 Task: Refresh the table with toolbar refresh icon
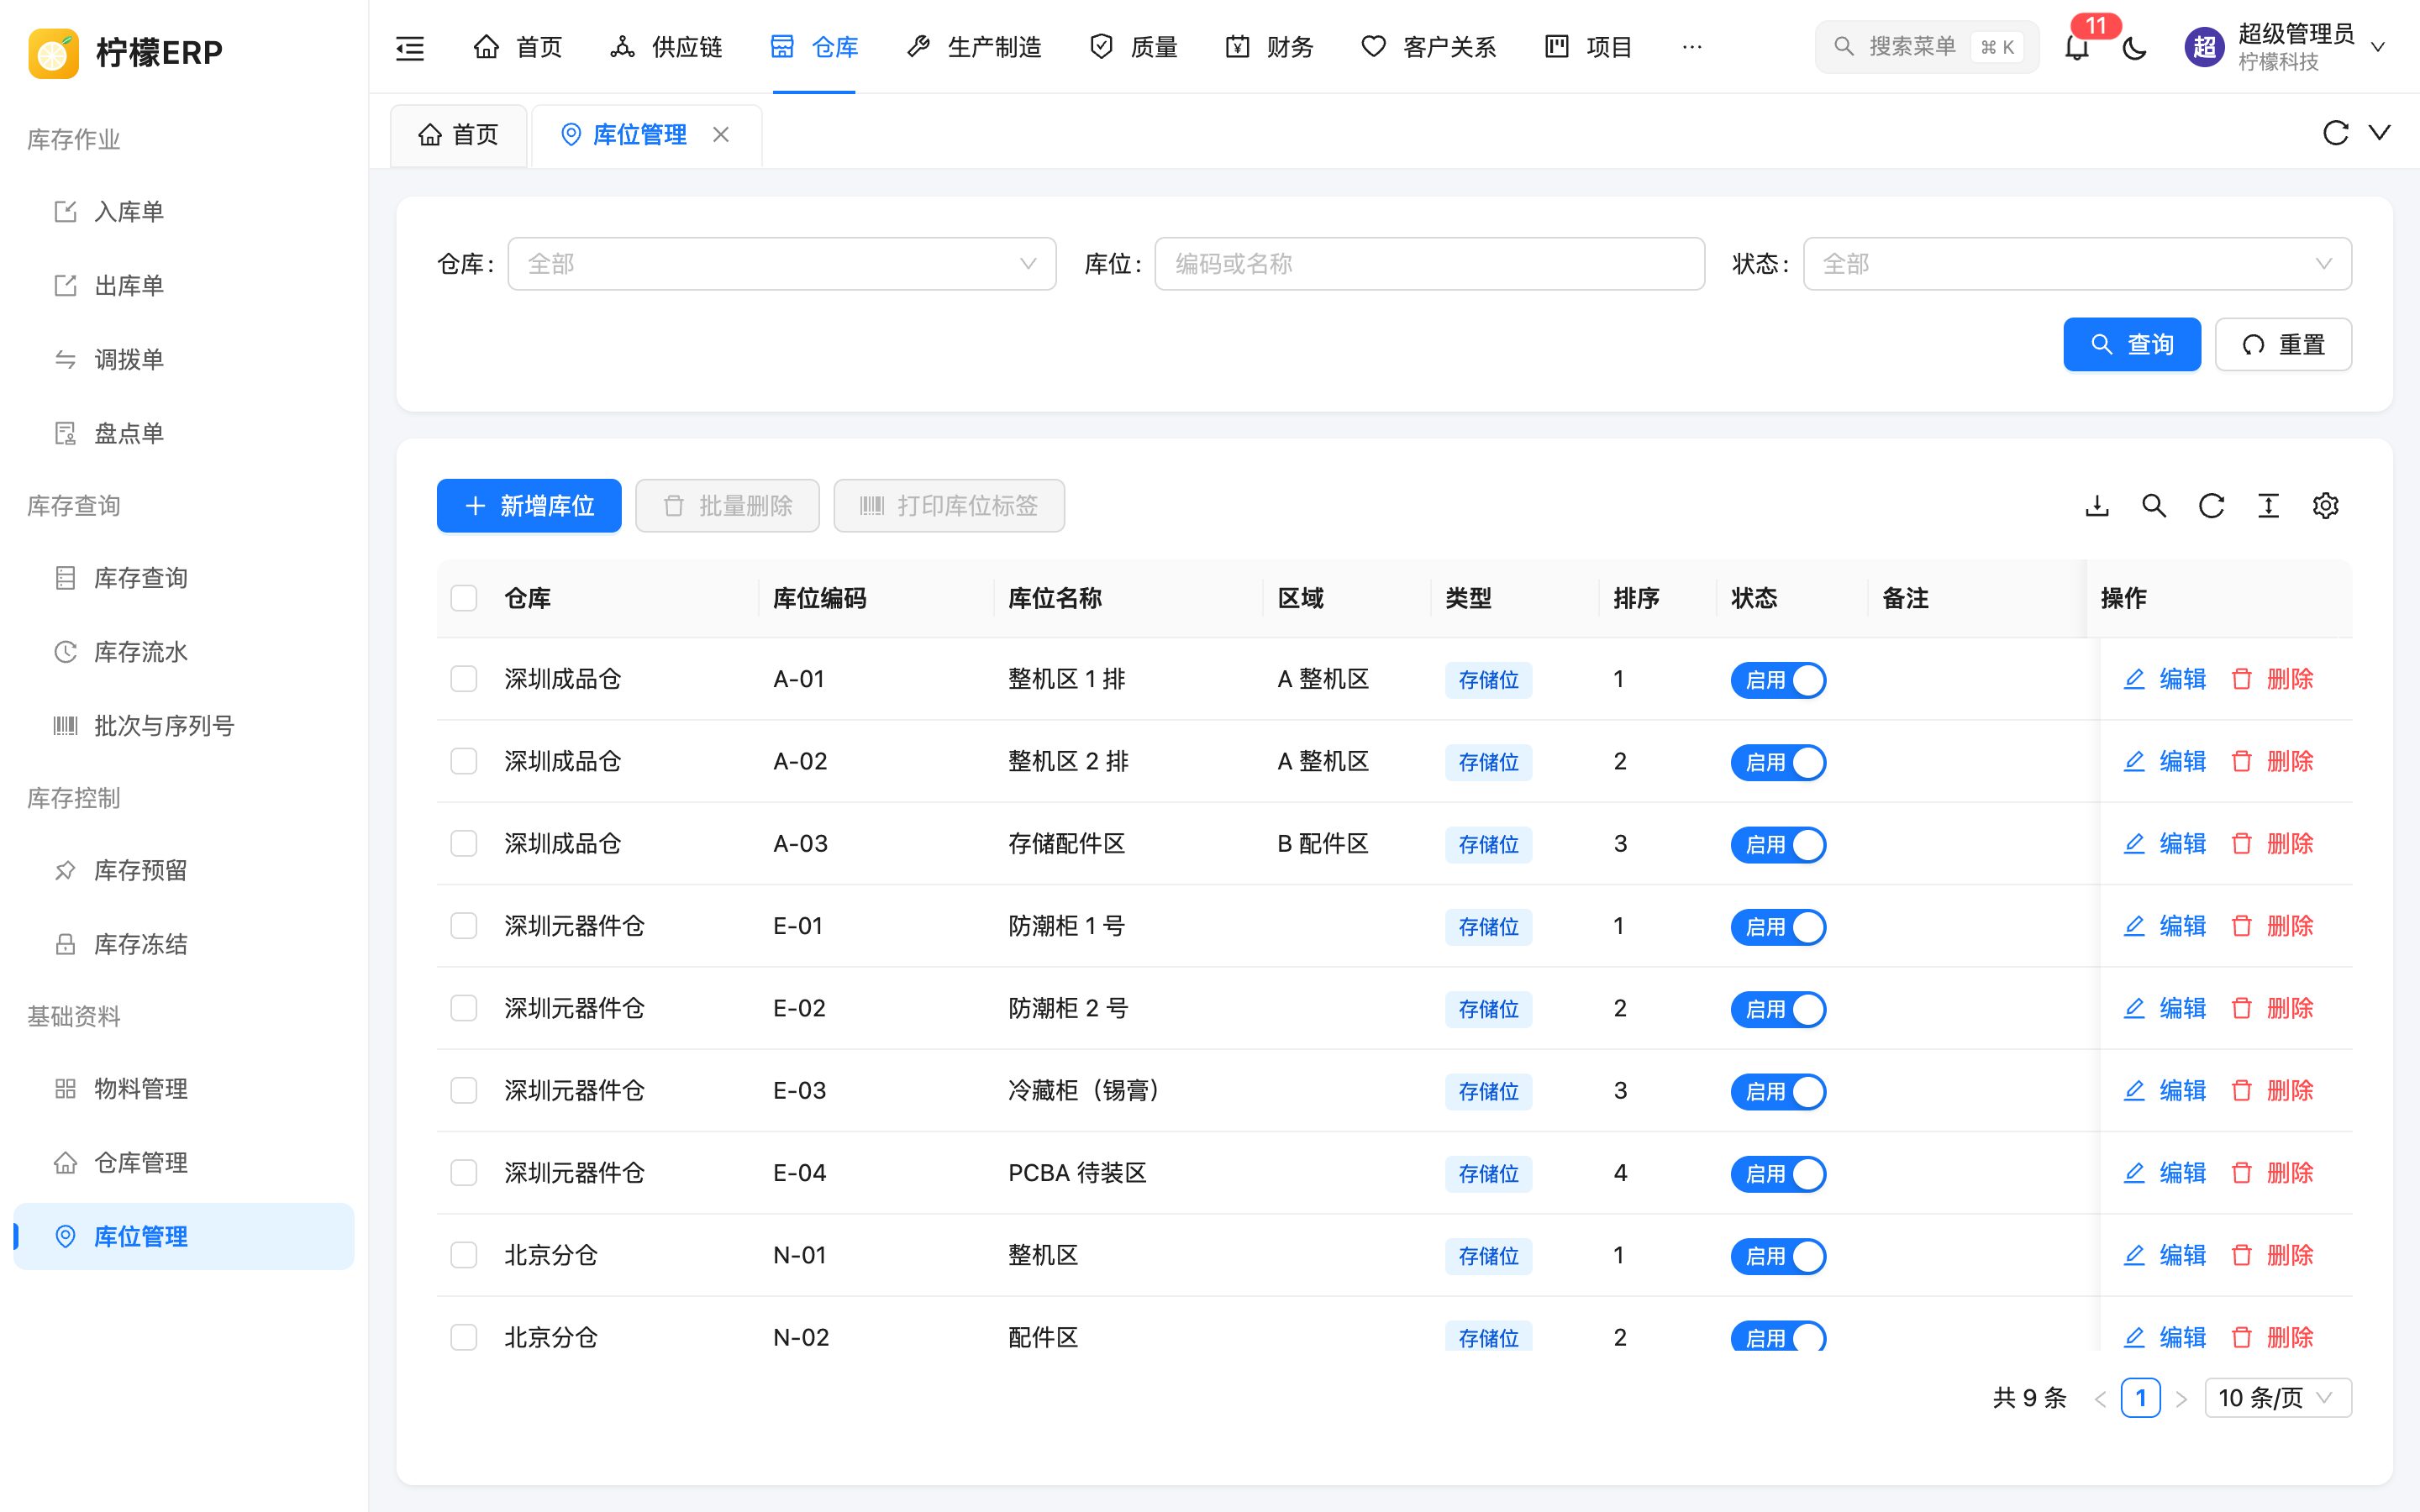(2211, 506)
